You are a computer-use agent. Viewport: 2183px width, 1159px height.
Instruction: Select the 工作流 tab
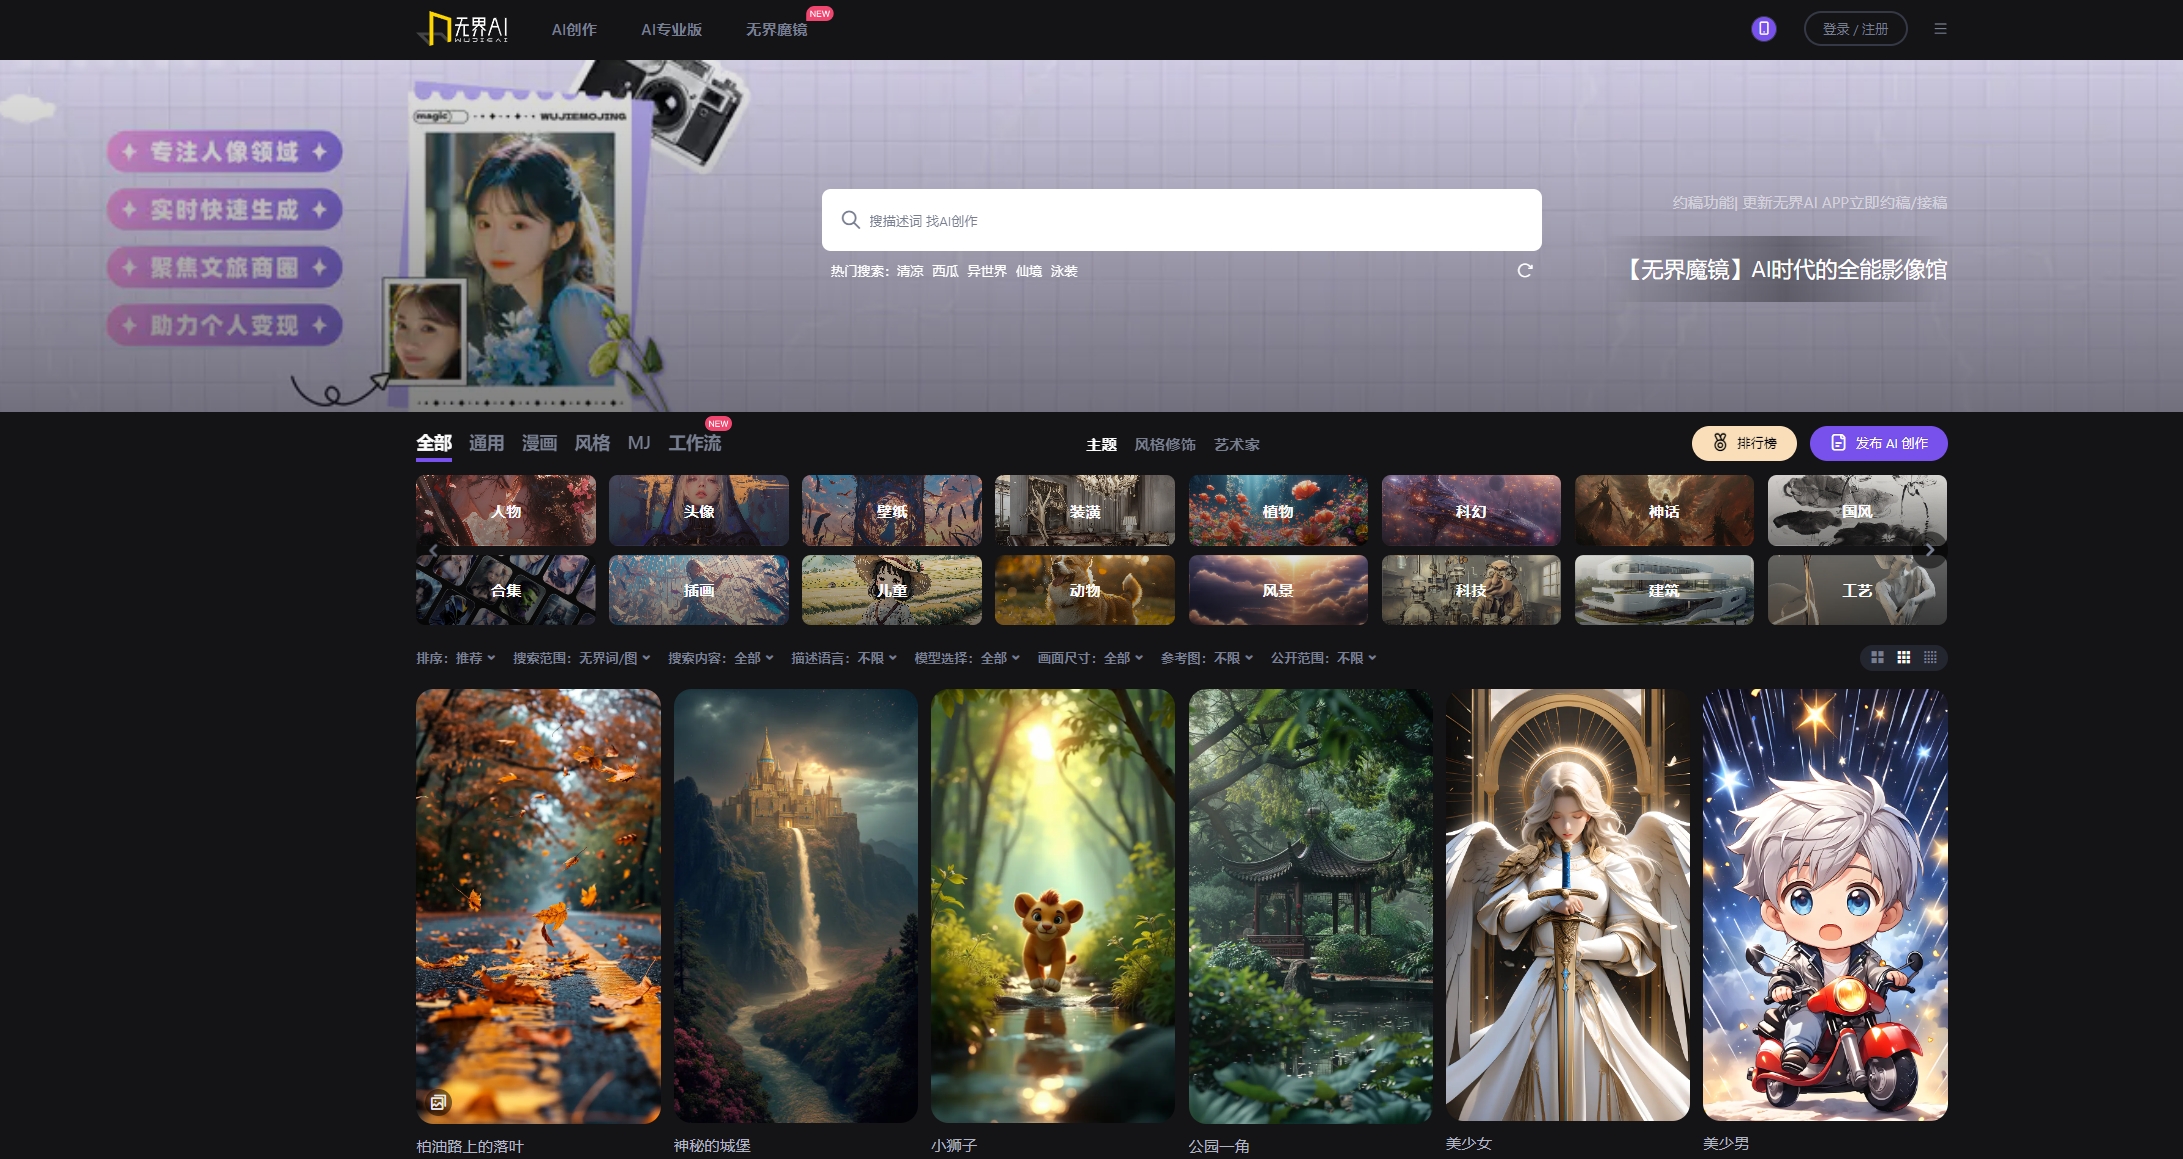click(695, 443)
